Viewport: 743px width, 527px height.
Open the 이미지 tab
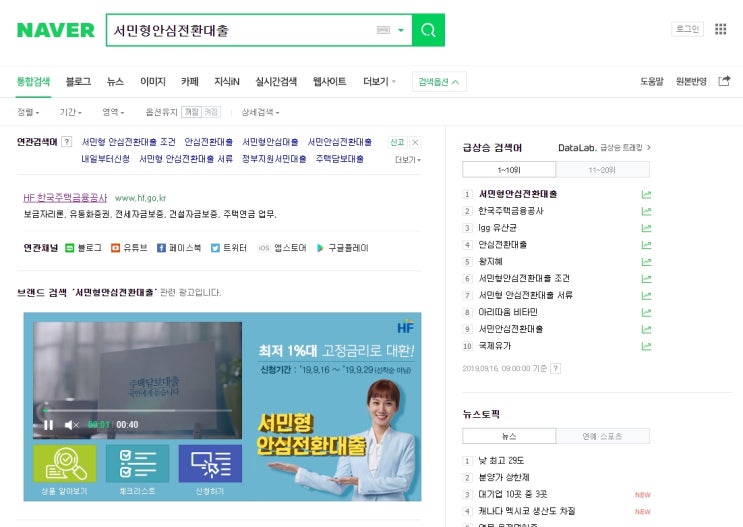click(x=153, y=82)
